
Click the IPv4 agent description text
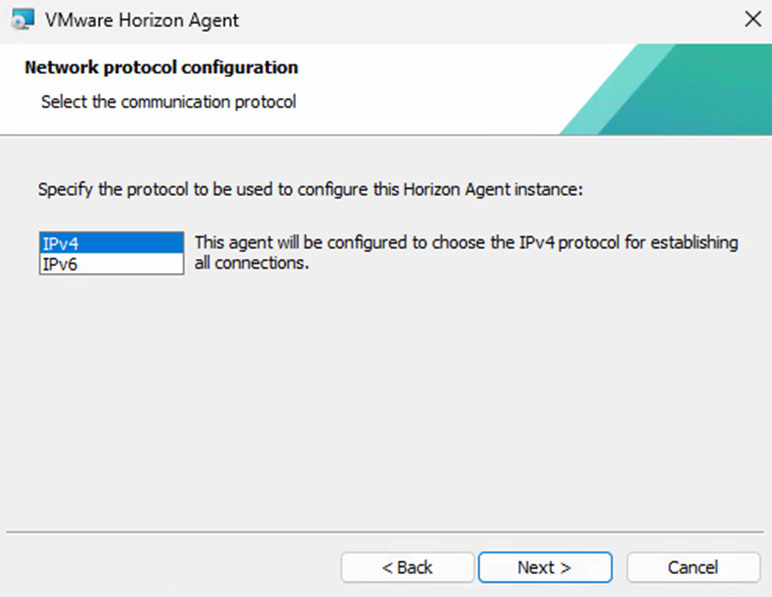[466, 243]
